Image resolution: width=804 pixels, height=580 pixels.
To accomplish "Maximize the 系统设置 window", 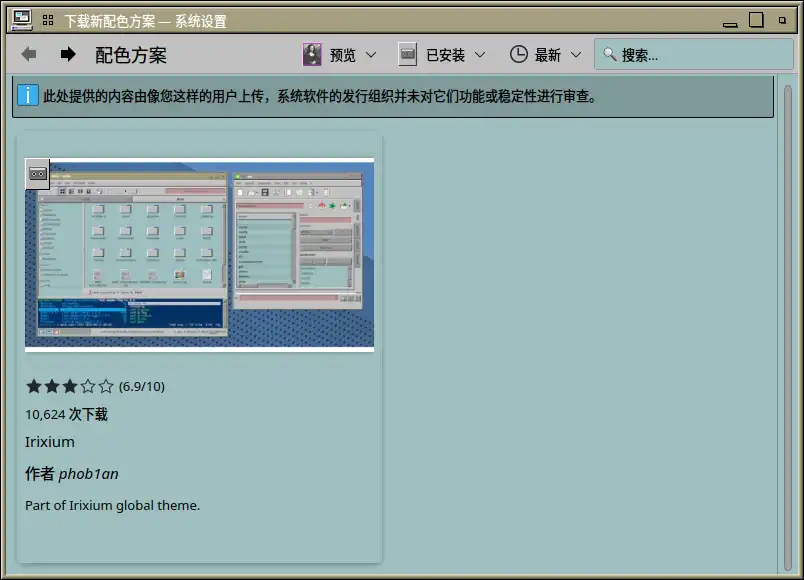I will (x=756, y=20).
